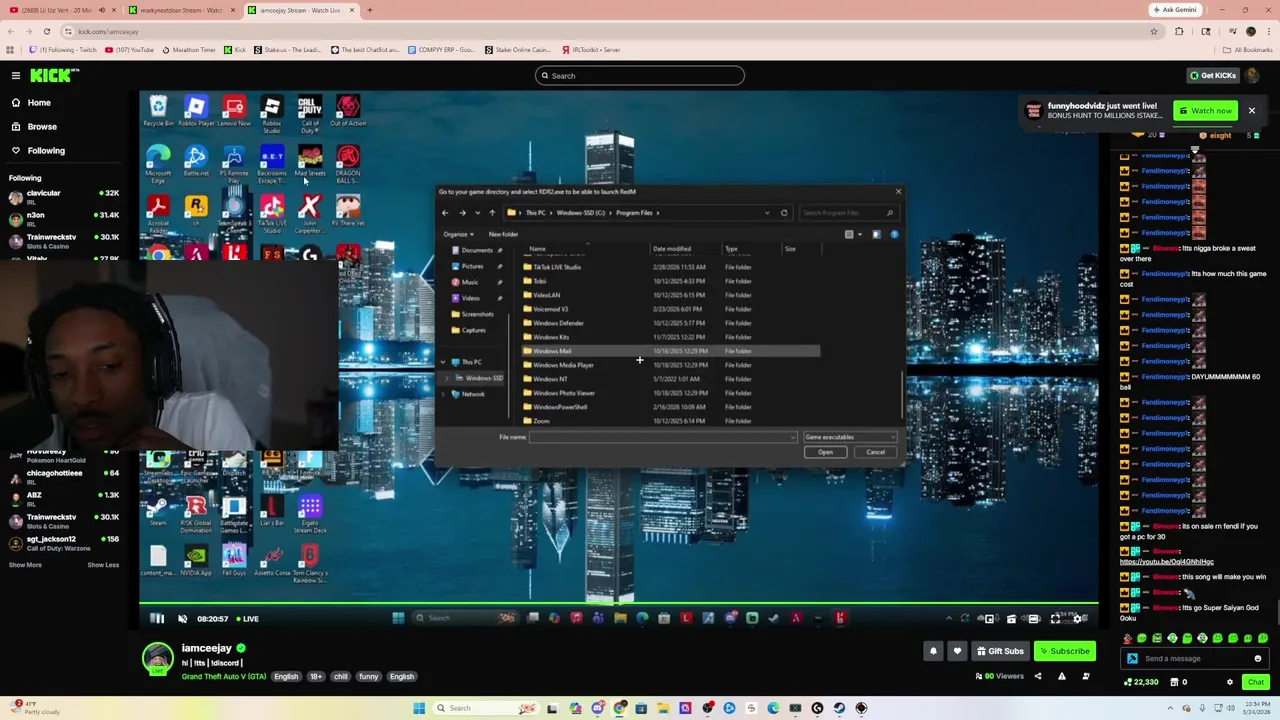Open file dialog help icon

(894, 234)
